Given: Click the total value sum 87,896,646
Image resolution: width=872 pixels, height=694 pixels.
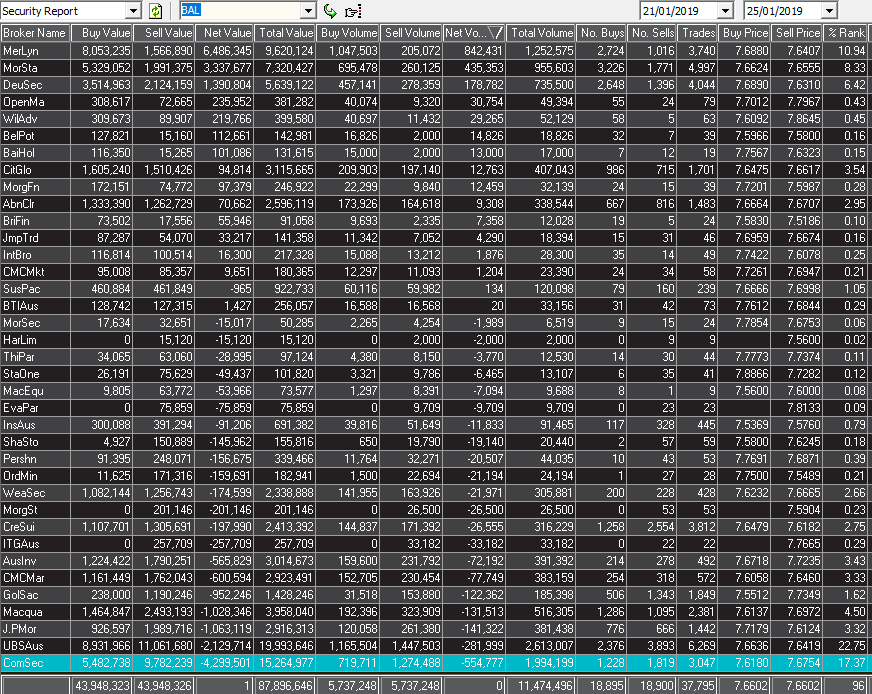Looking at the screenshot, I should click(286, 686).
